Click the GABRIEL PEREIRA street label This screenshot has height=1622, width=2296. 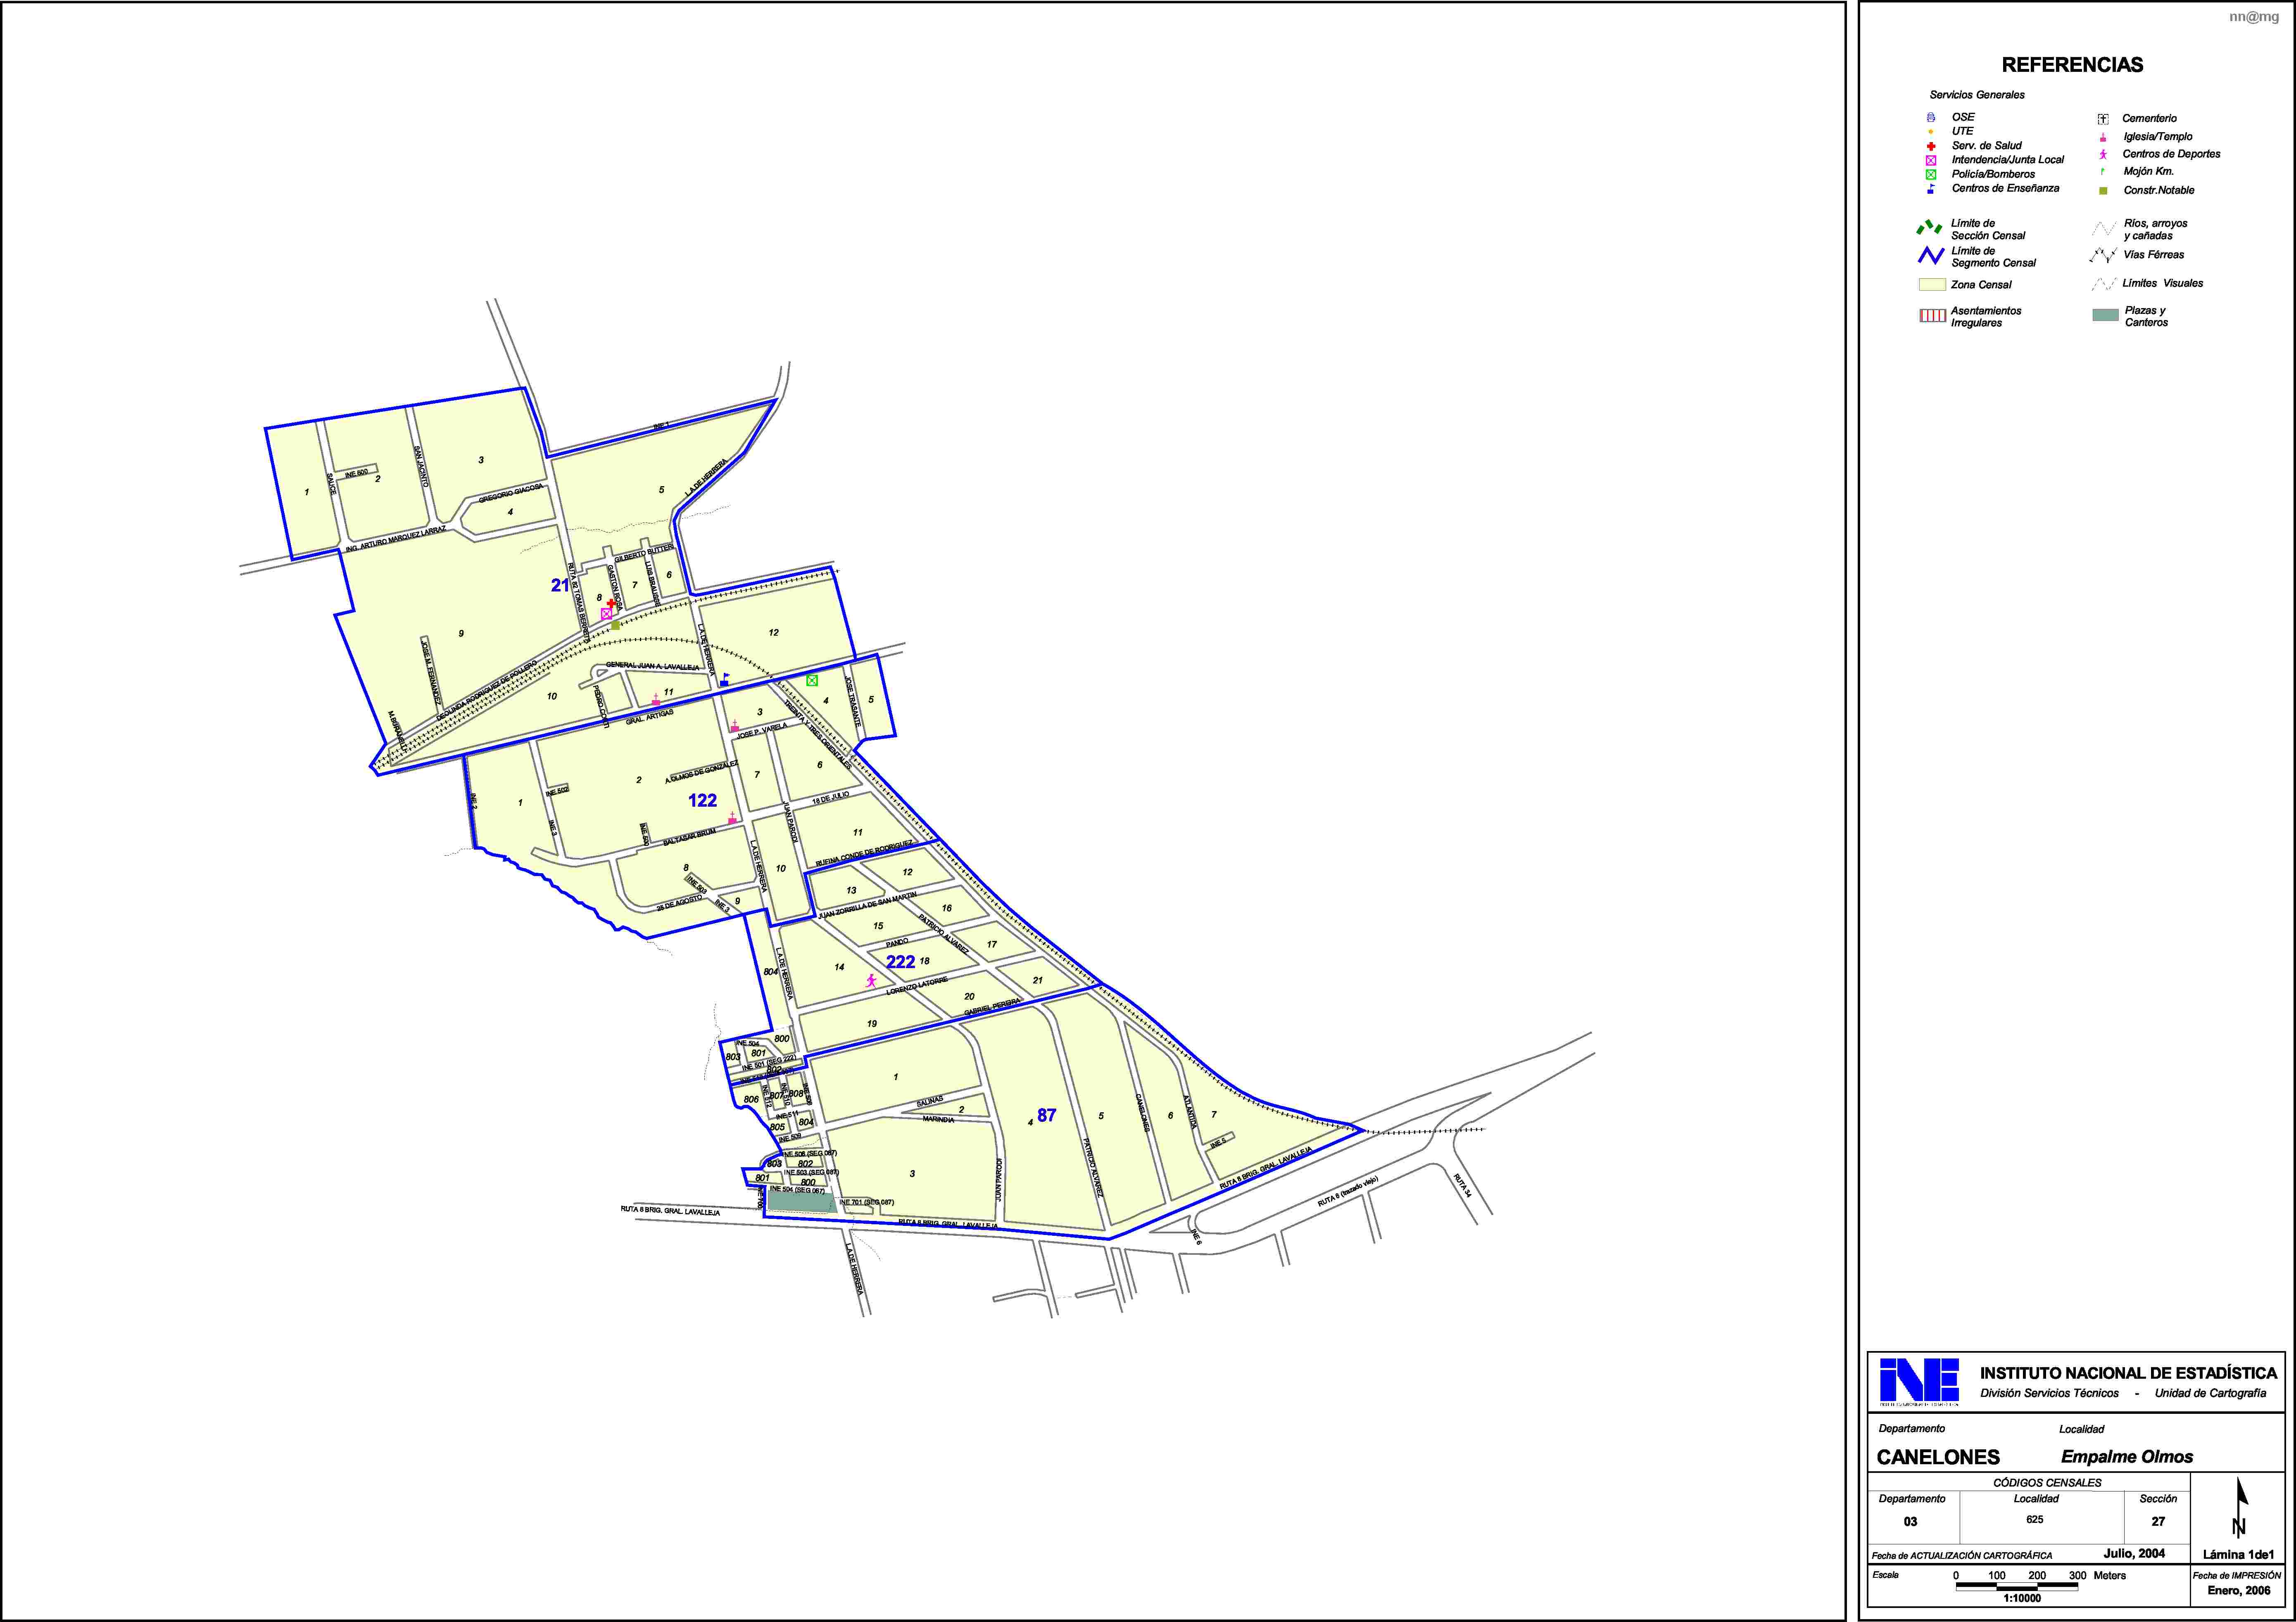(993, 1007)
